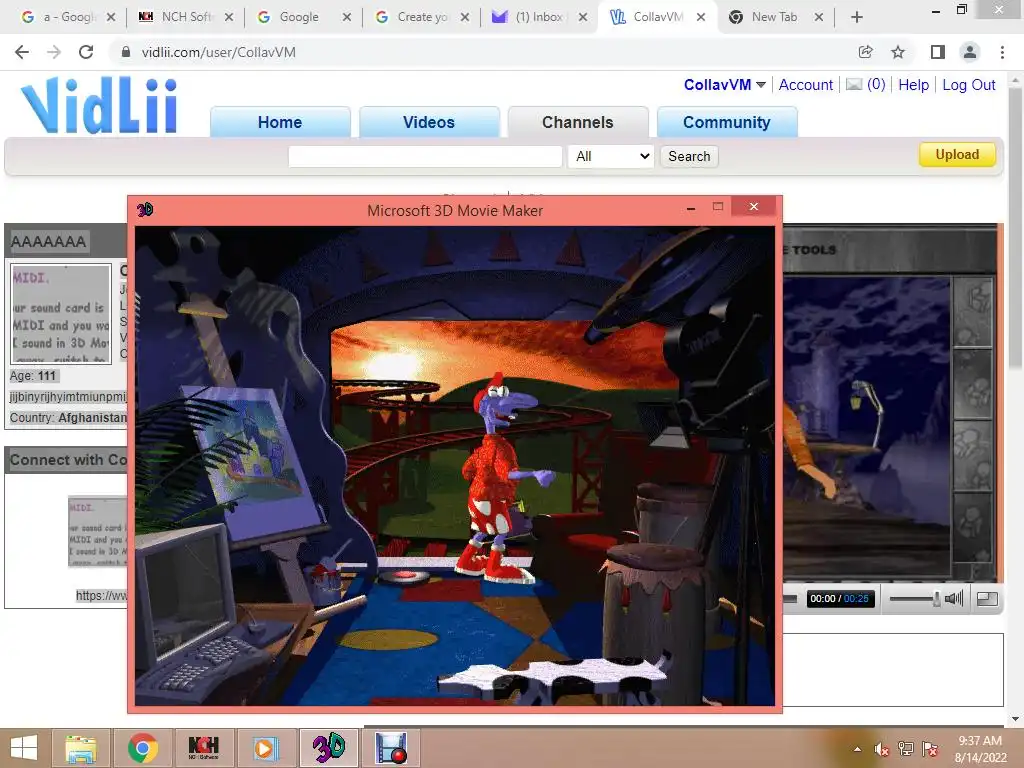Toggle fullscreen in the VidLii video player
1024x768 pixels.
(987, 598)
